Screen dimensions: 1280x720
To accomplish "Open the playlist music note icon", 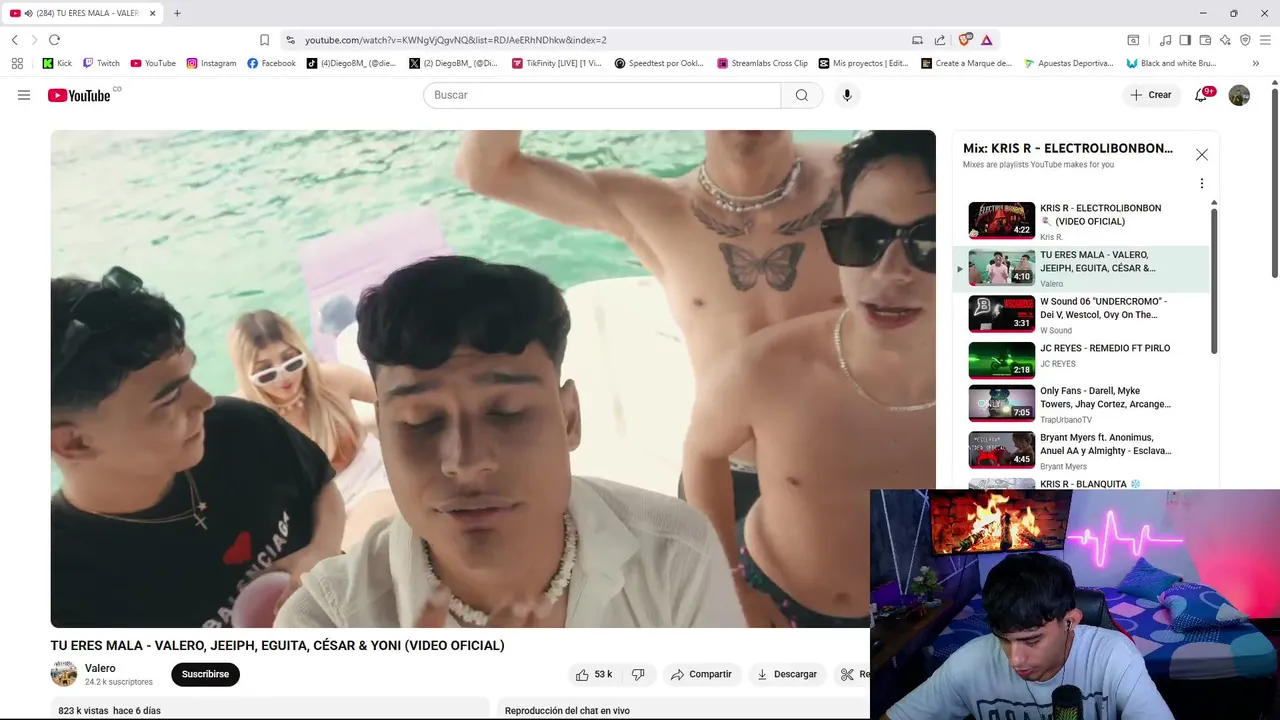I will point(1165,40).
